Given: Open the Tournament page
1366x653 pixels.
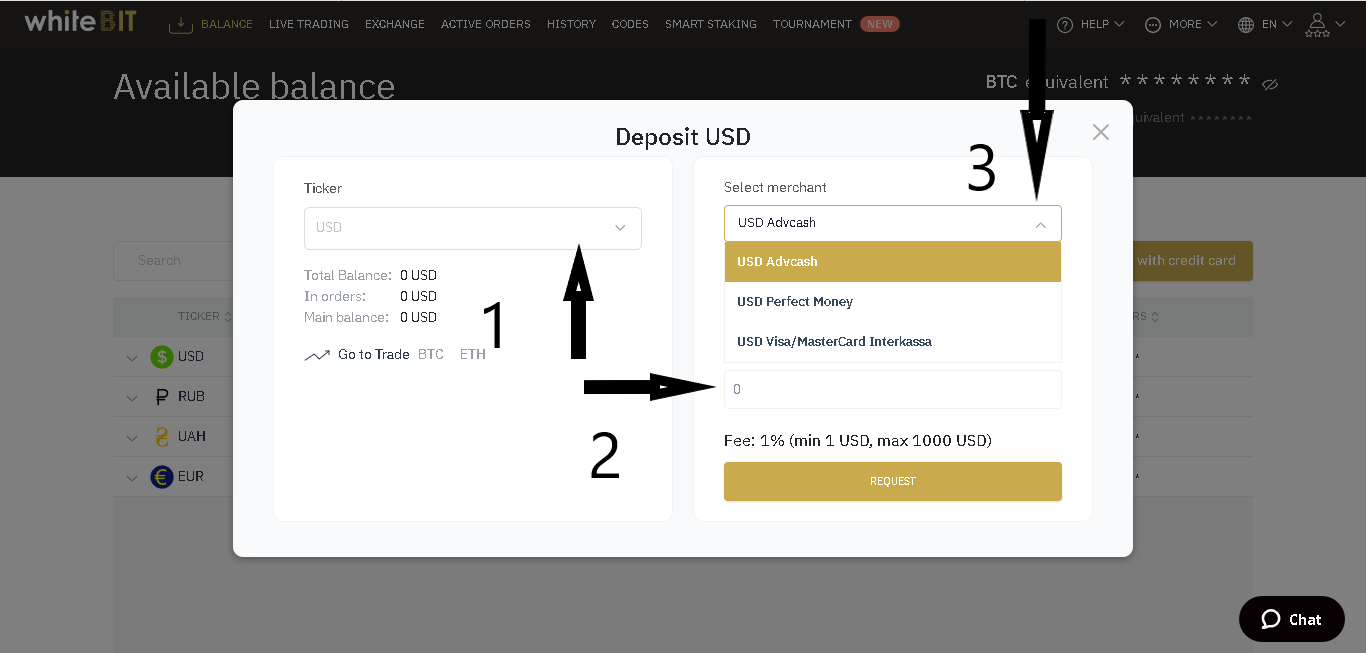Looking at the screenshot, I should (812, 24).
